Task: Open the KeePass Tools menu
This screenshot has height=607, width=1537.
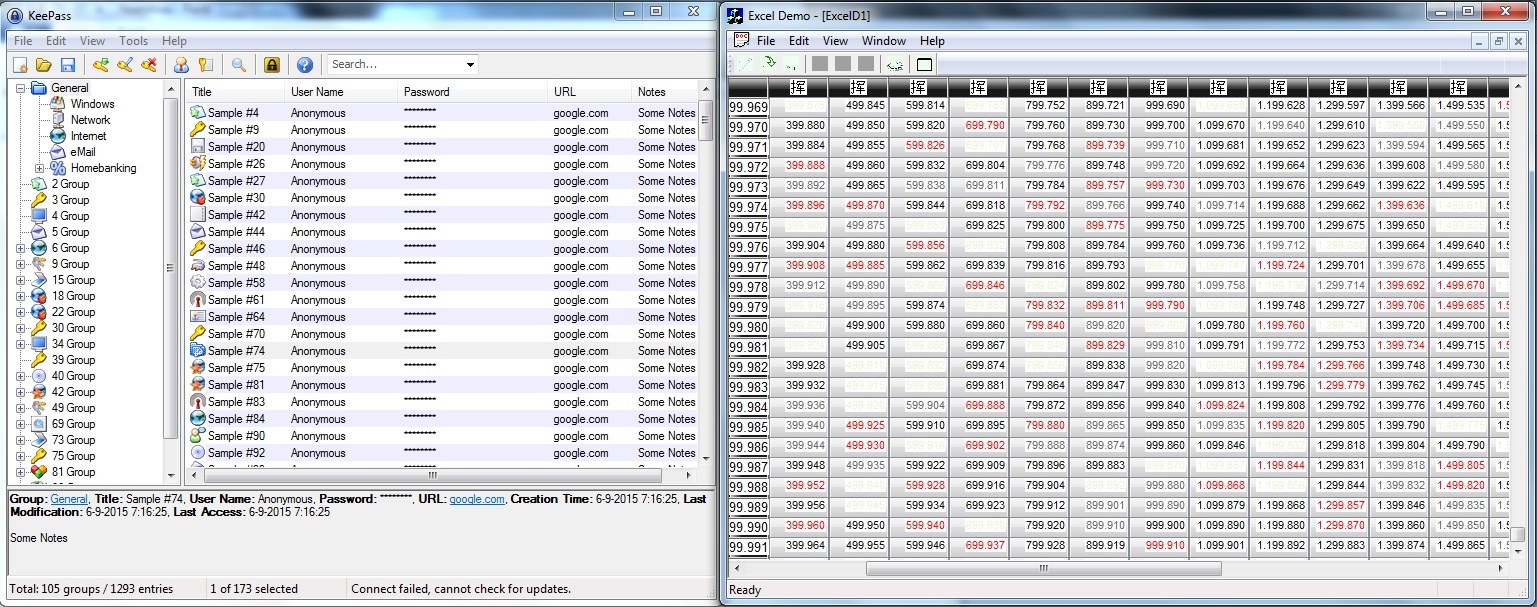Action: tap(133, 41)
